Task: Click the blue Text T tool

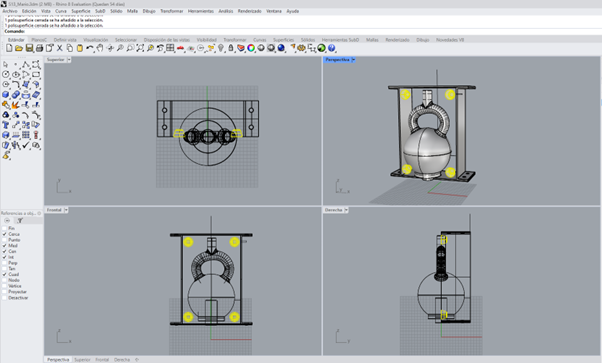Action: point(5,125)
